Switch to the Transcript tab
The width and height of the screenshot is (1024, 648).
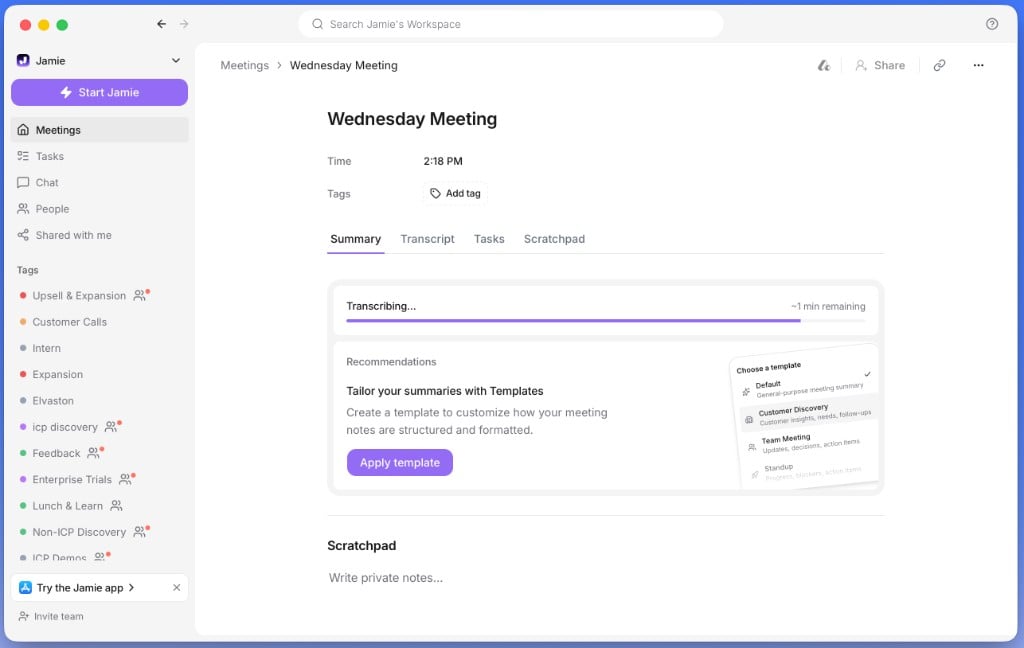427,239
